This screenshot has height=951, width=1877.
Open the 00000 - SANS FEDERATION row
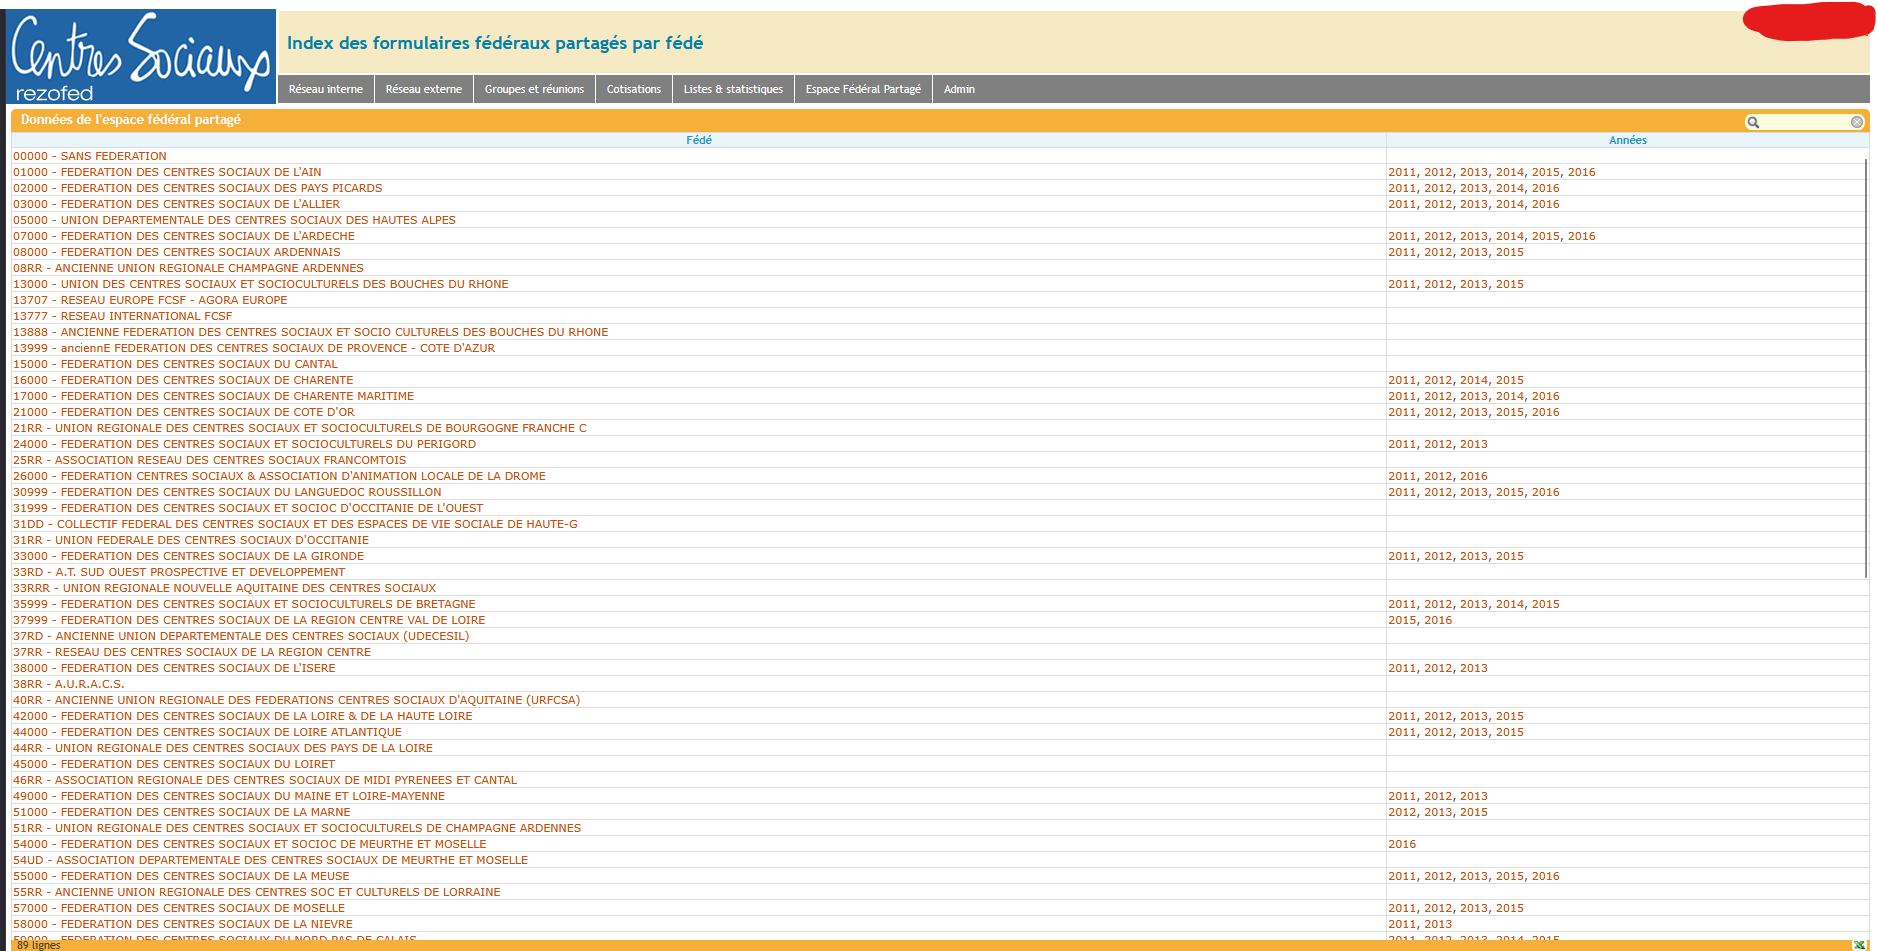90,156
